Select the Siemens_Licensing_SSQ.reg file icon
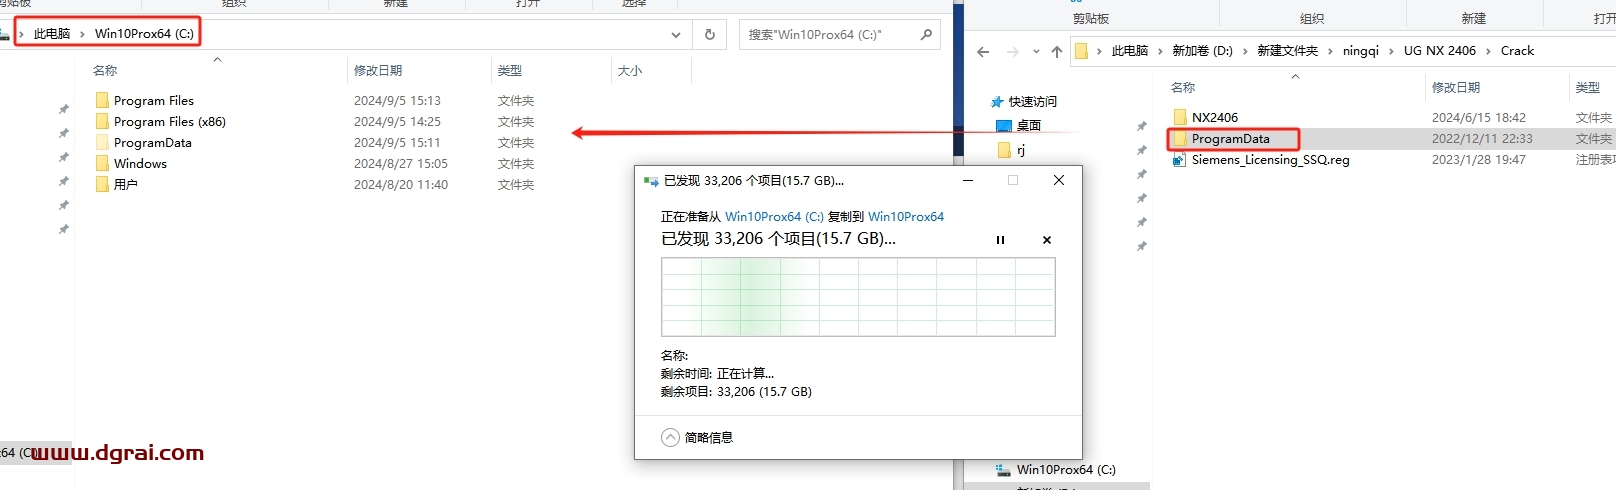This screenshot has width=1616, height=490. pos(1180,159)
